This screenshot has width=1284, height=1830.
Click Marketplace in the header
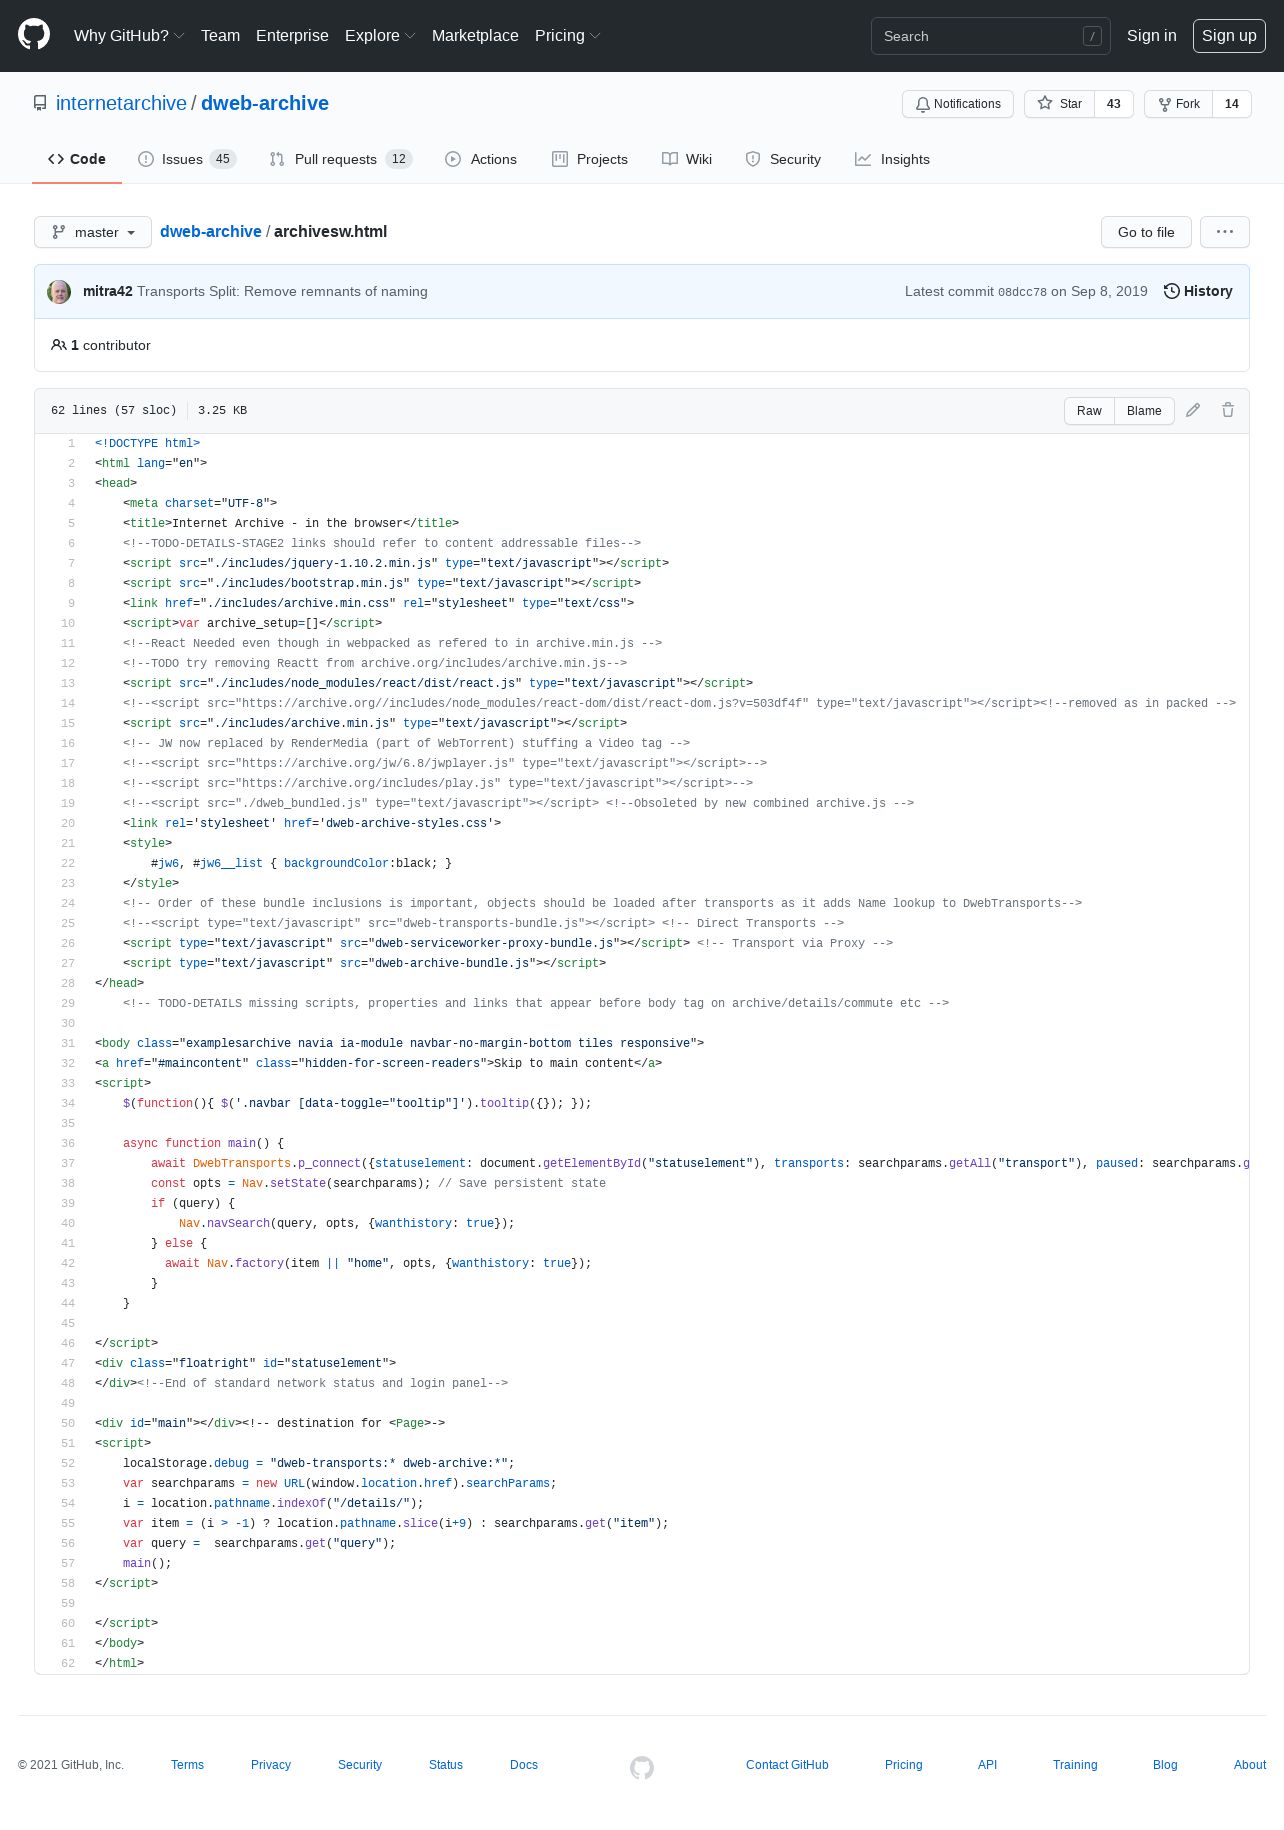point(475,35)
